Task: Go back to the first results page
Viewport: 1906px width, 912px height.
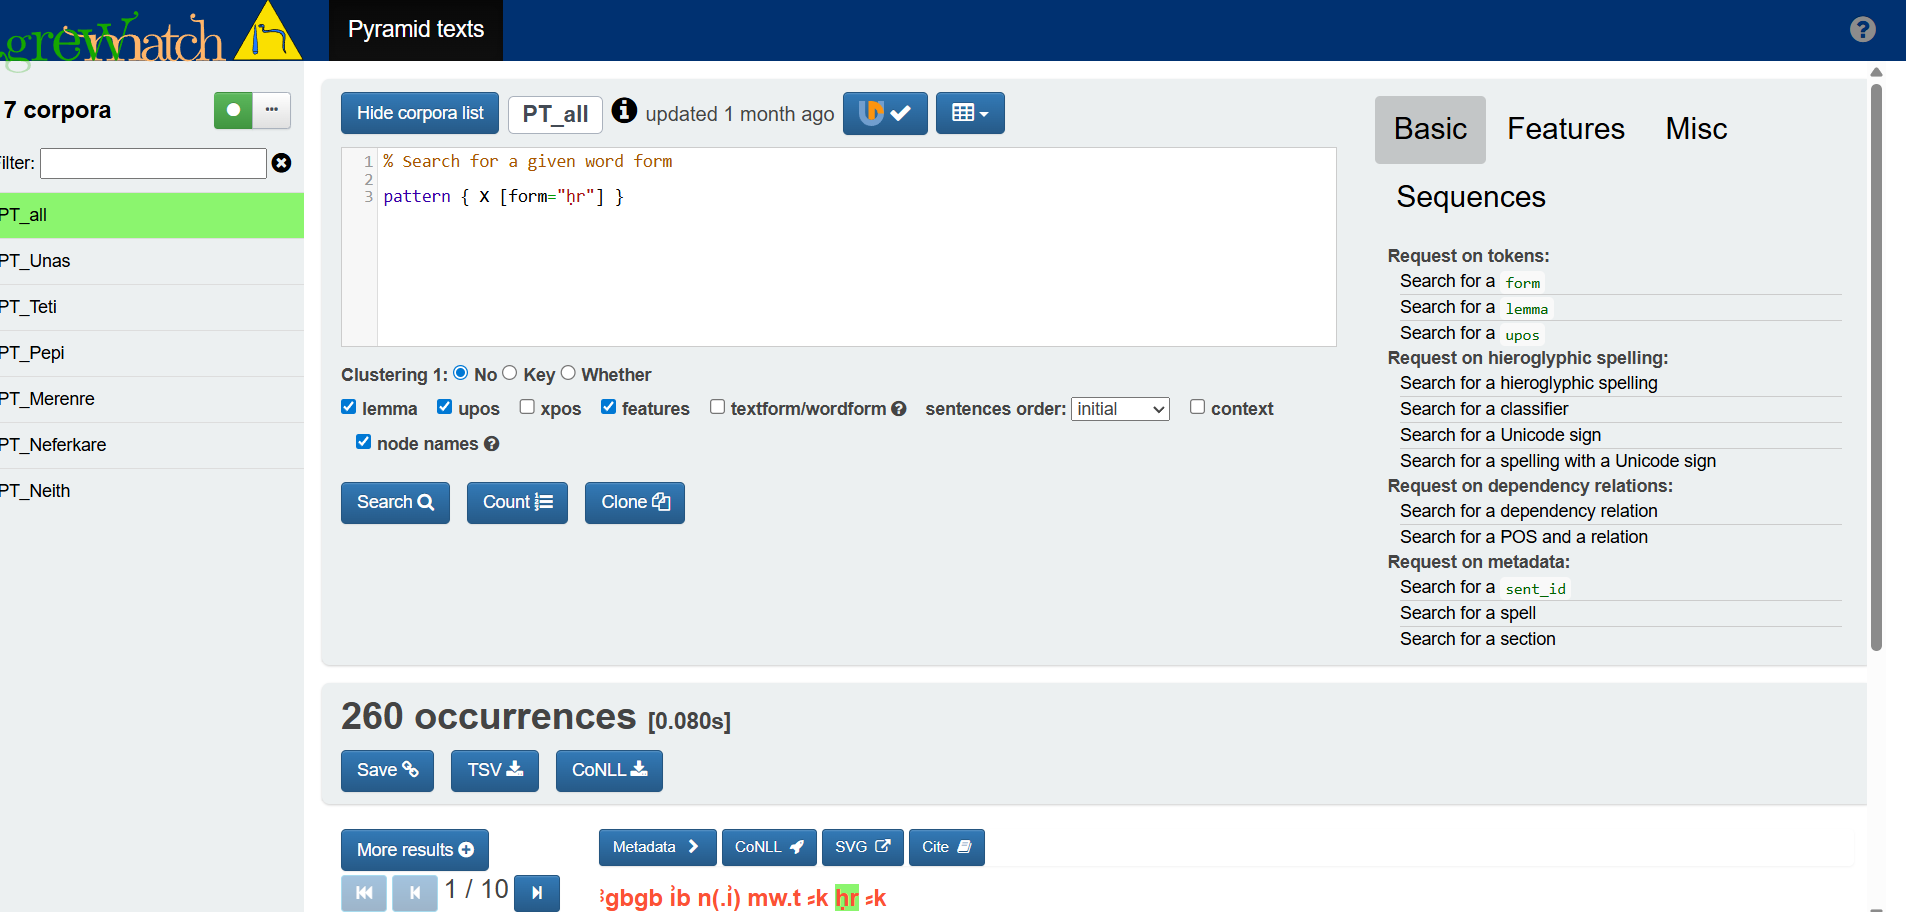Action: click(363, 893)
